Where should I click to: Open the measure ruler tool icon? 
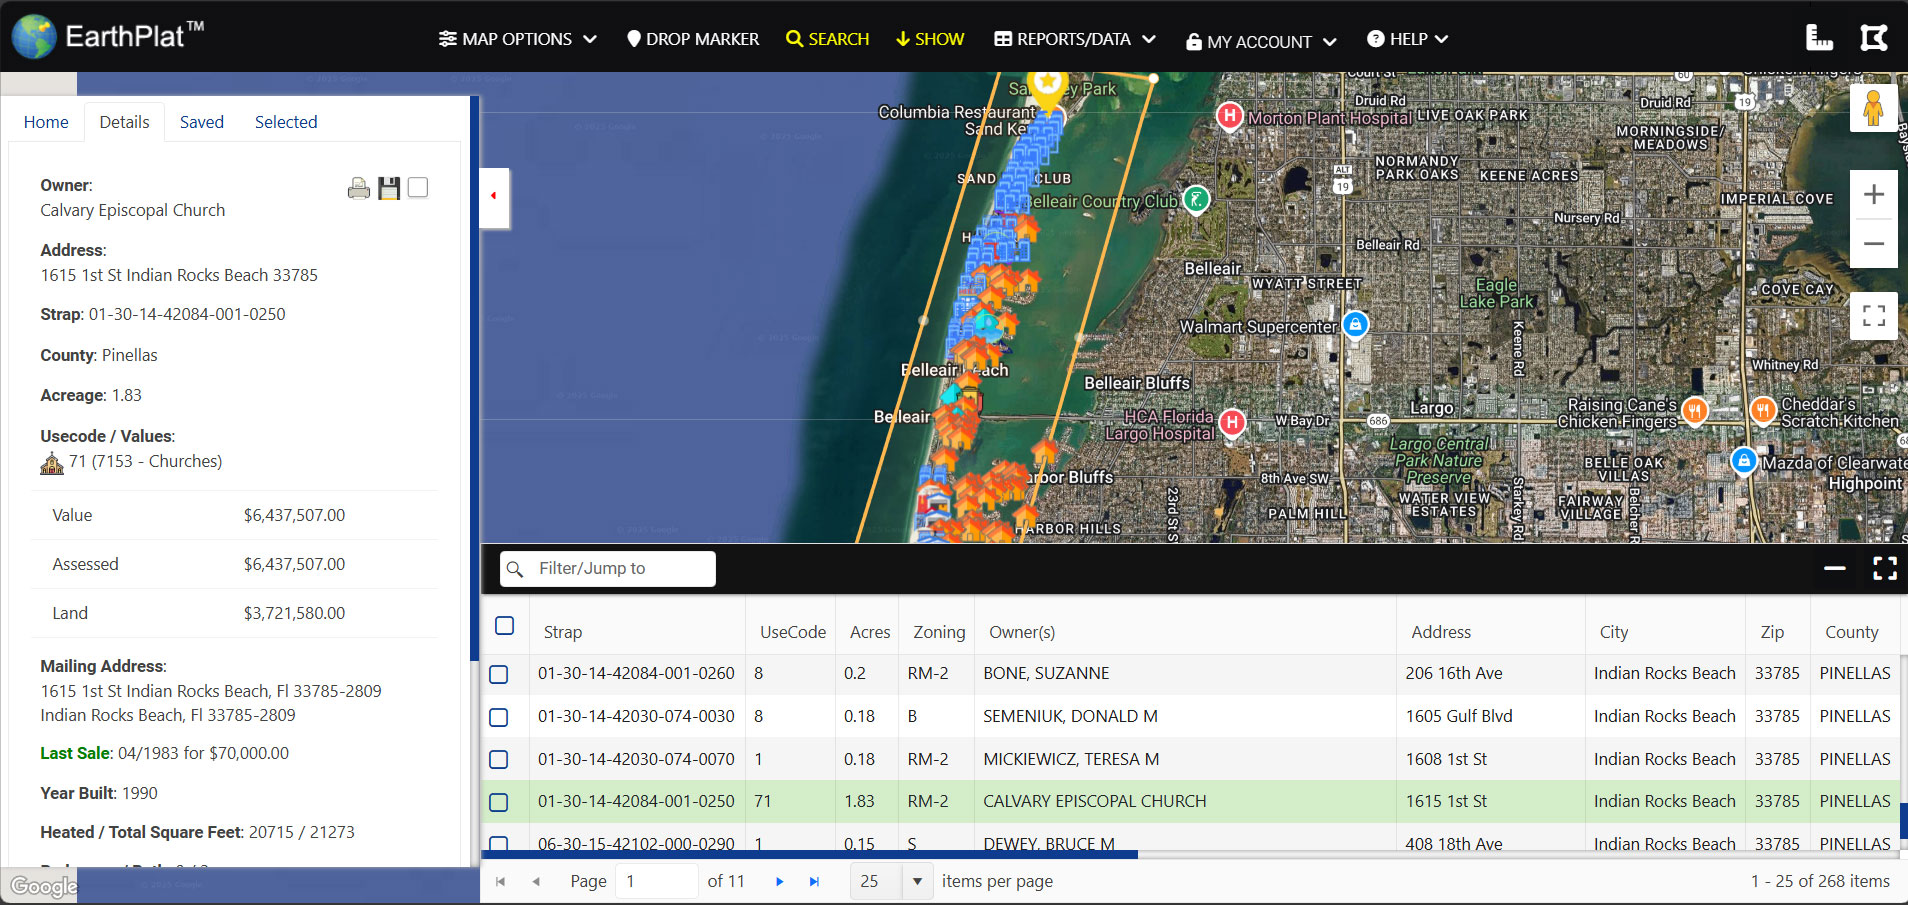point(1819,38)
